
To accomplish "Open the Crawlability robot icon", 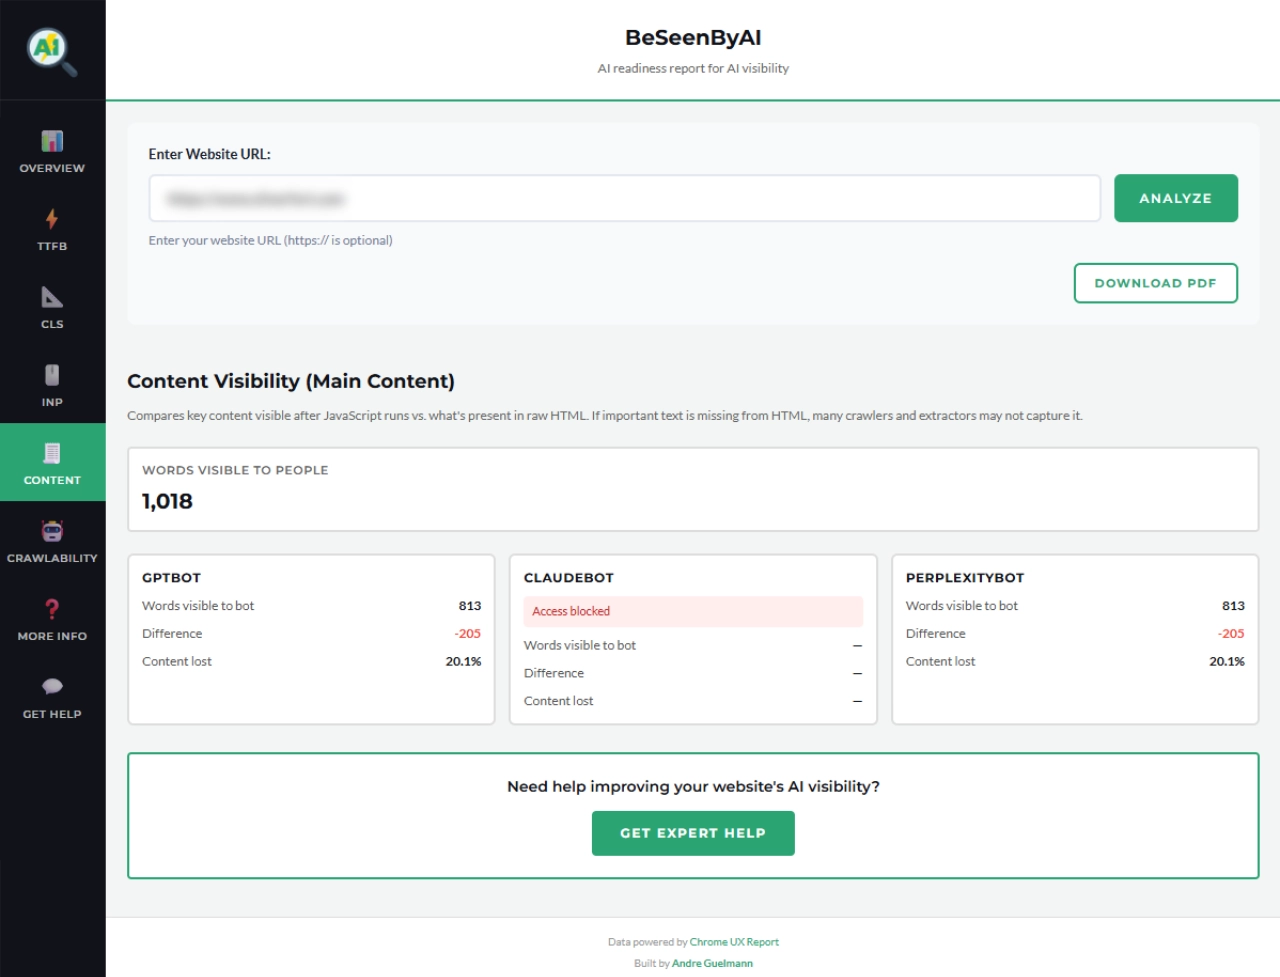I will coord(52,530).
